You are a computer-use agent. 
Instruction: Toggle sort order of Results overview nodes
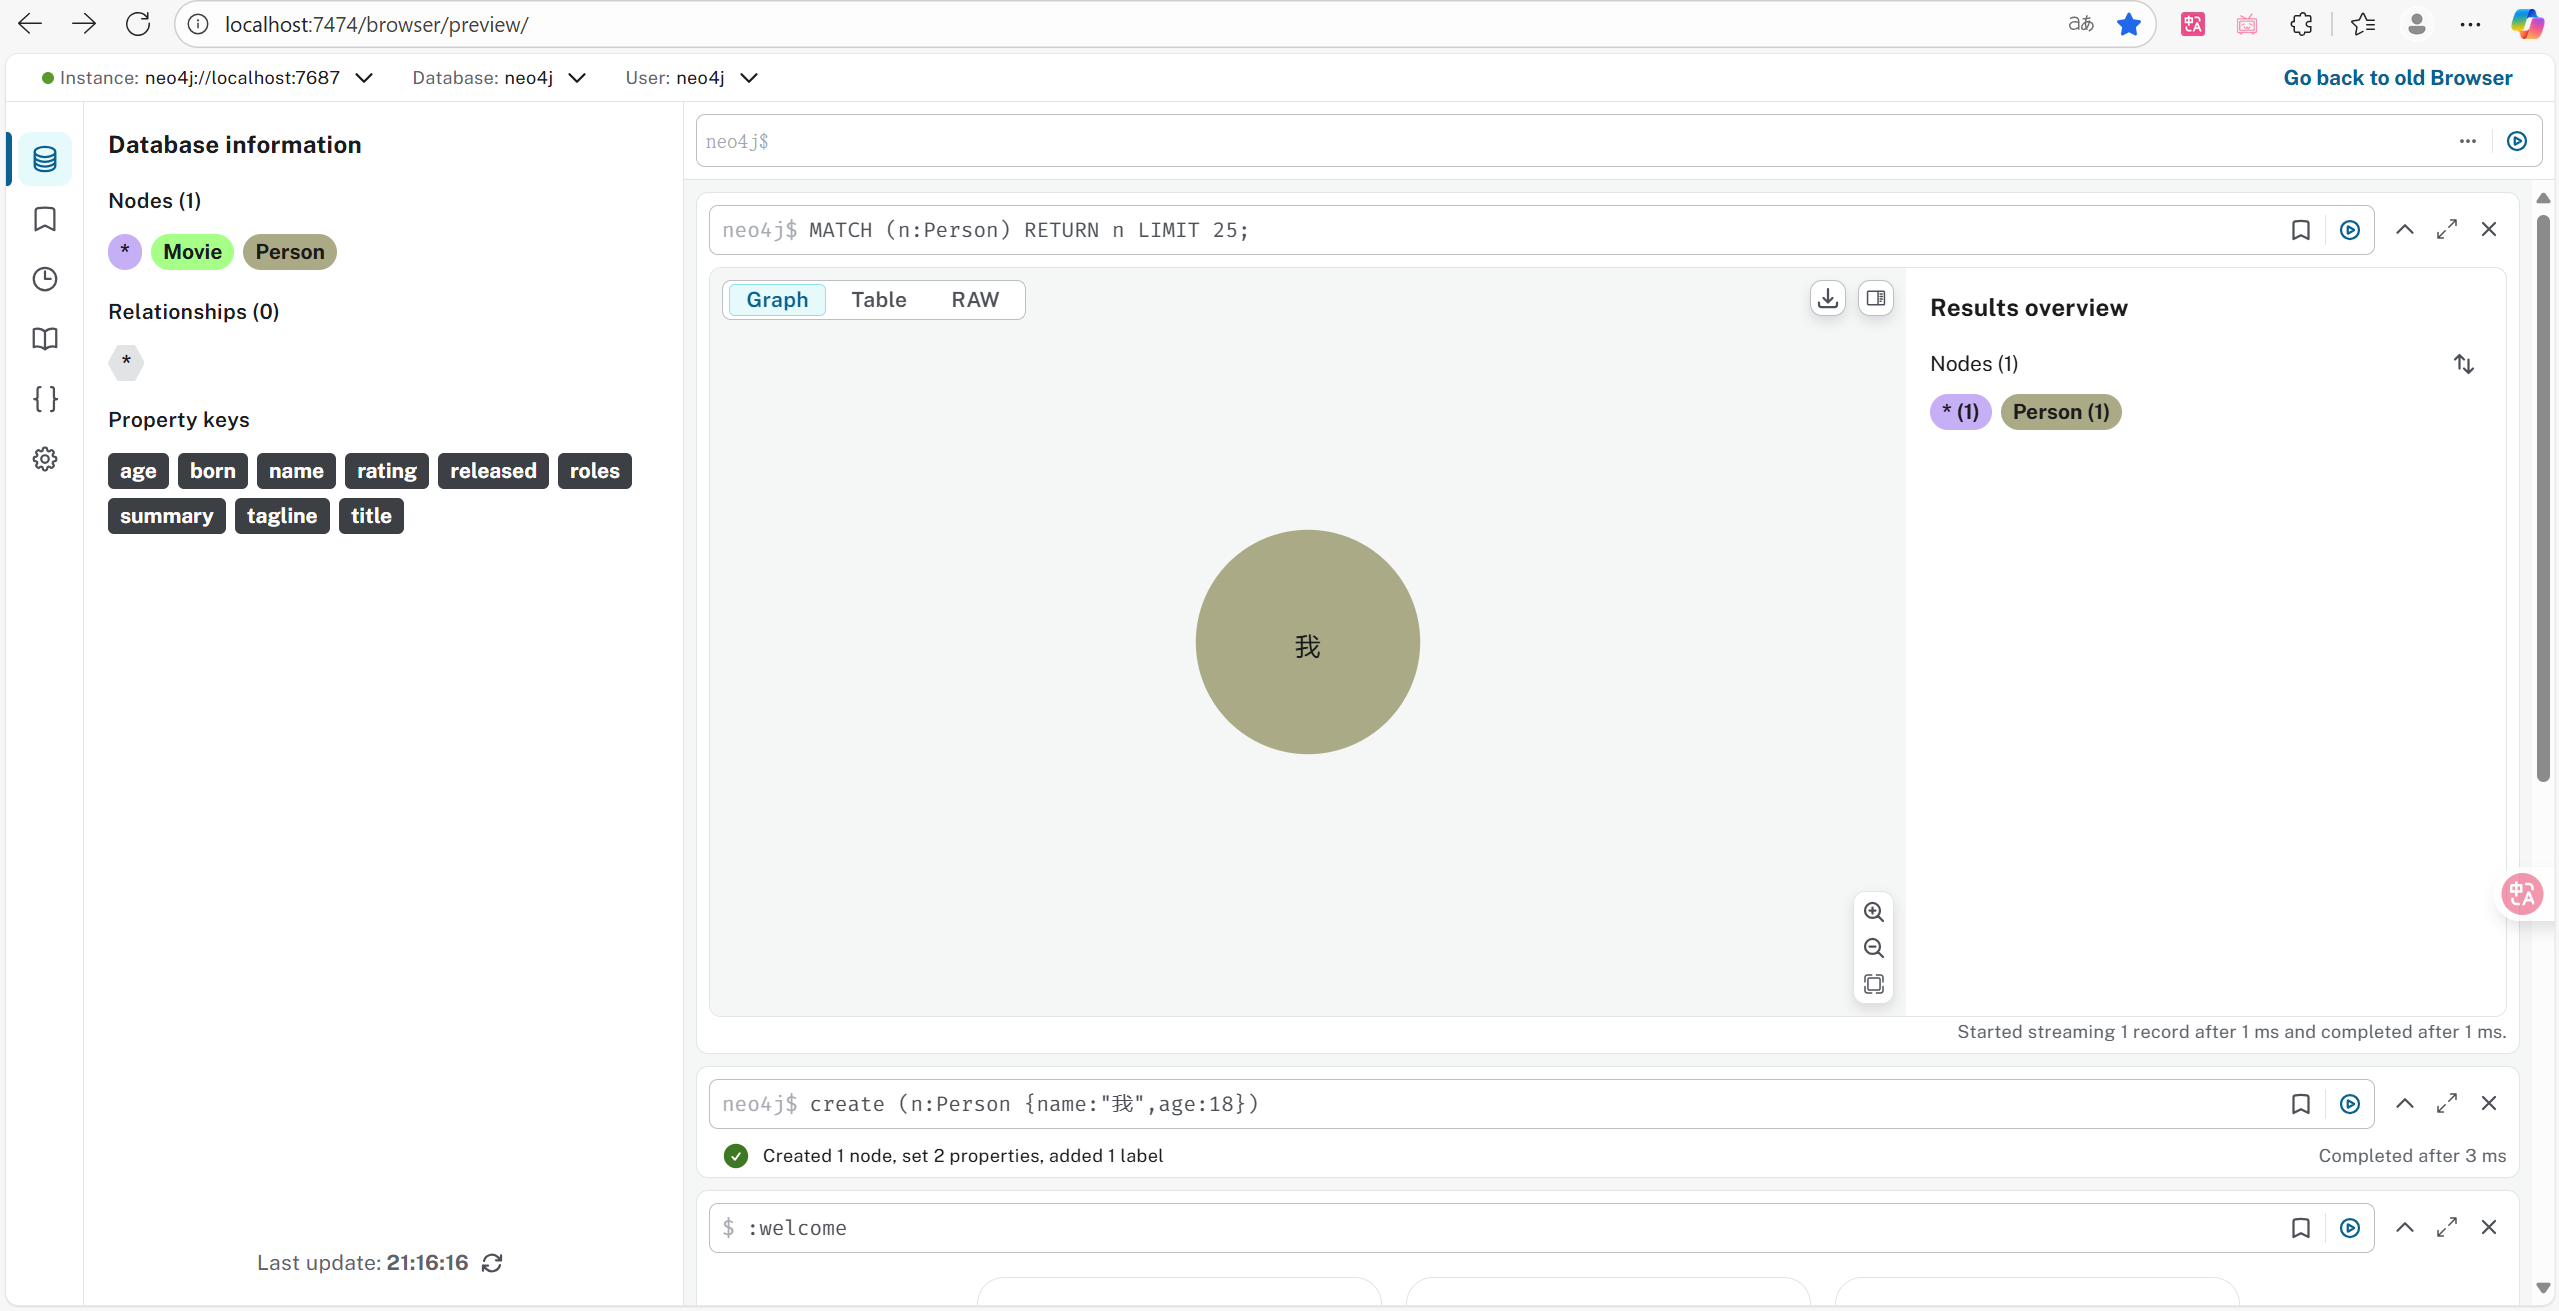pyautogui.click(x=2463, y=364)
